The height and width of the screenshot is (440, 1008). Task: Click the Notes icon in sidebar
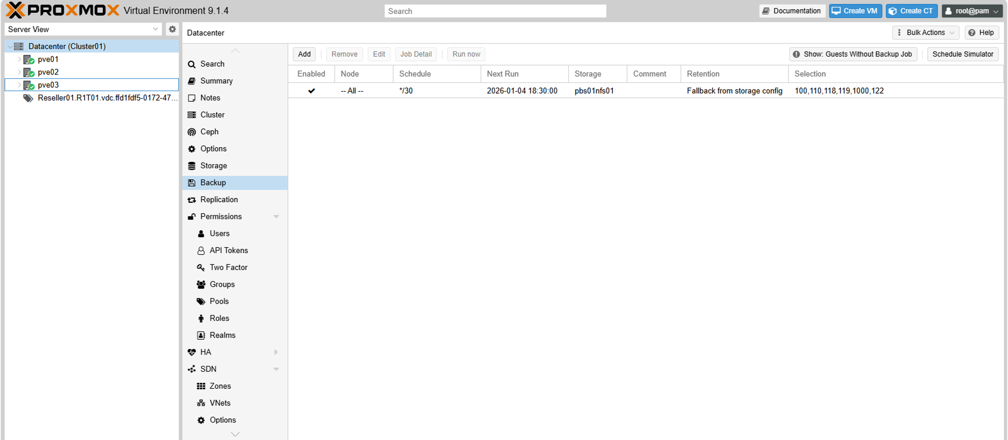coord(192,98)
